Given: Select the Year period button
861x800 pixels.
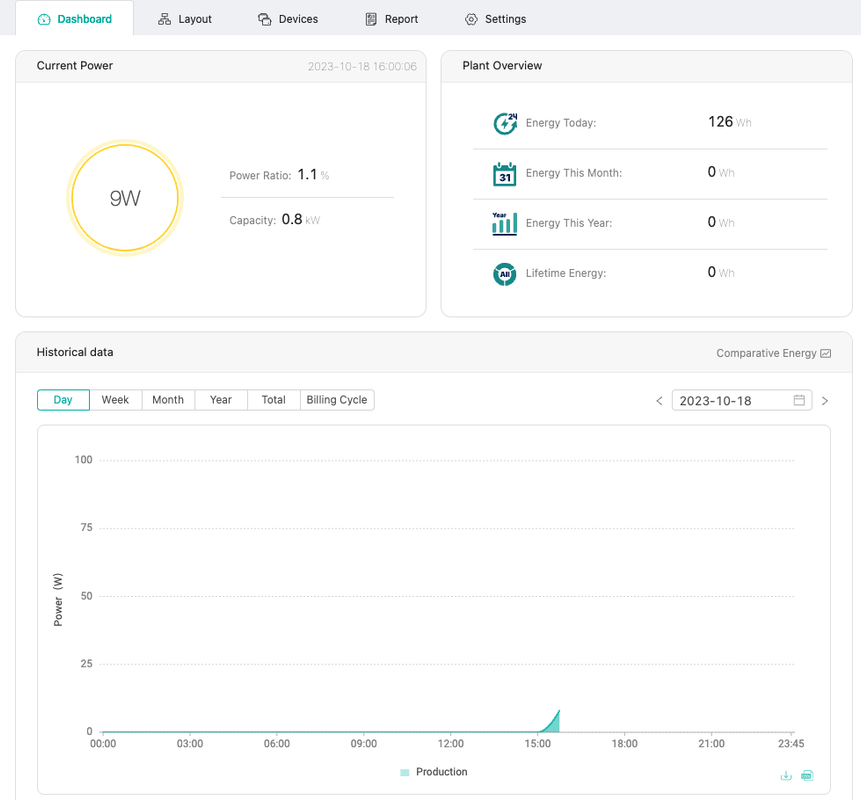Looking at the screenshot, I should tap(221, 400).
